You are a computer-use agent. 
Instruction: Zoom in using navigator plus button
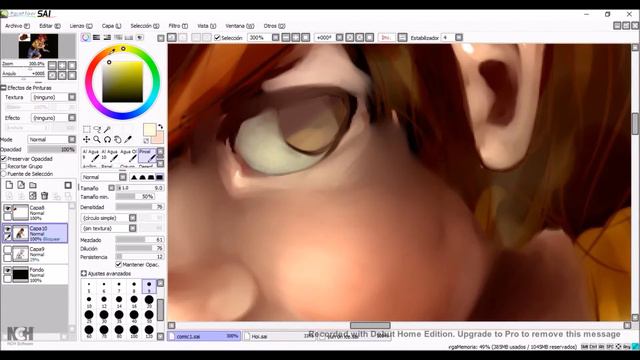coord(62,65)
